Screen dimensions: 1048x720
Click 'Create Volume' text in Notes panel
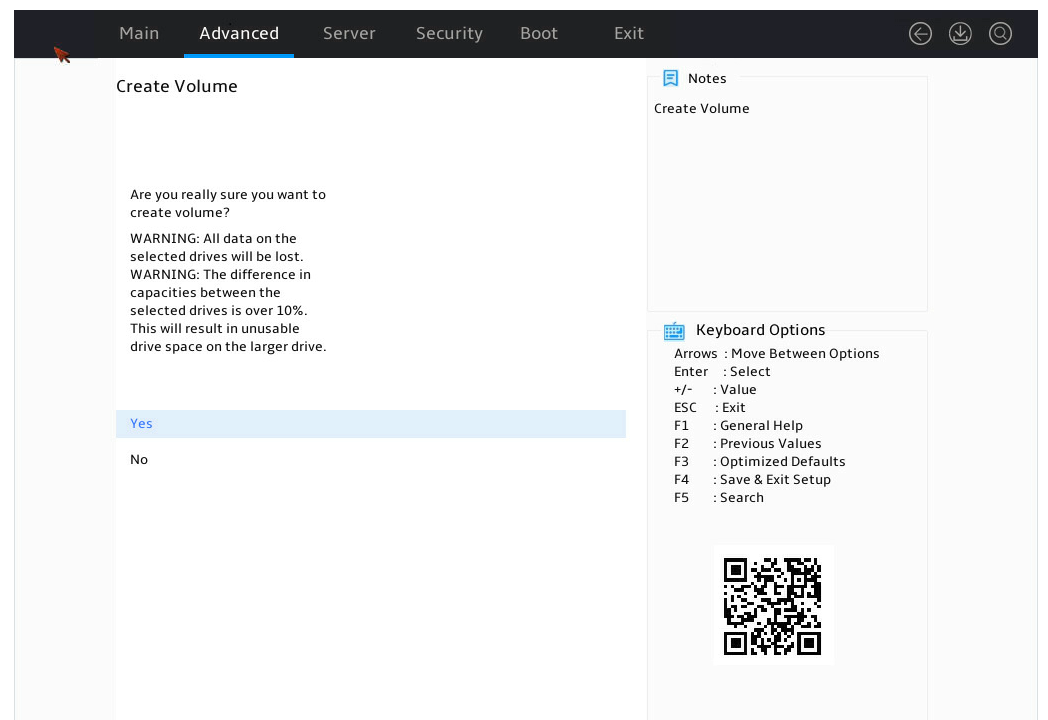[x=702, y=108]
